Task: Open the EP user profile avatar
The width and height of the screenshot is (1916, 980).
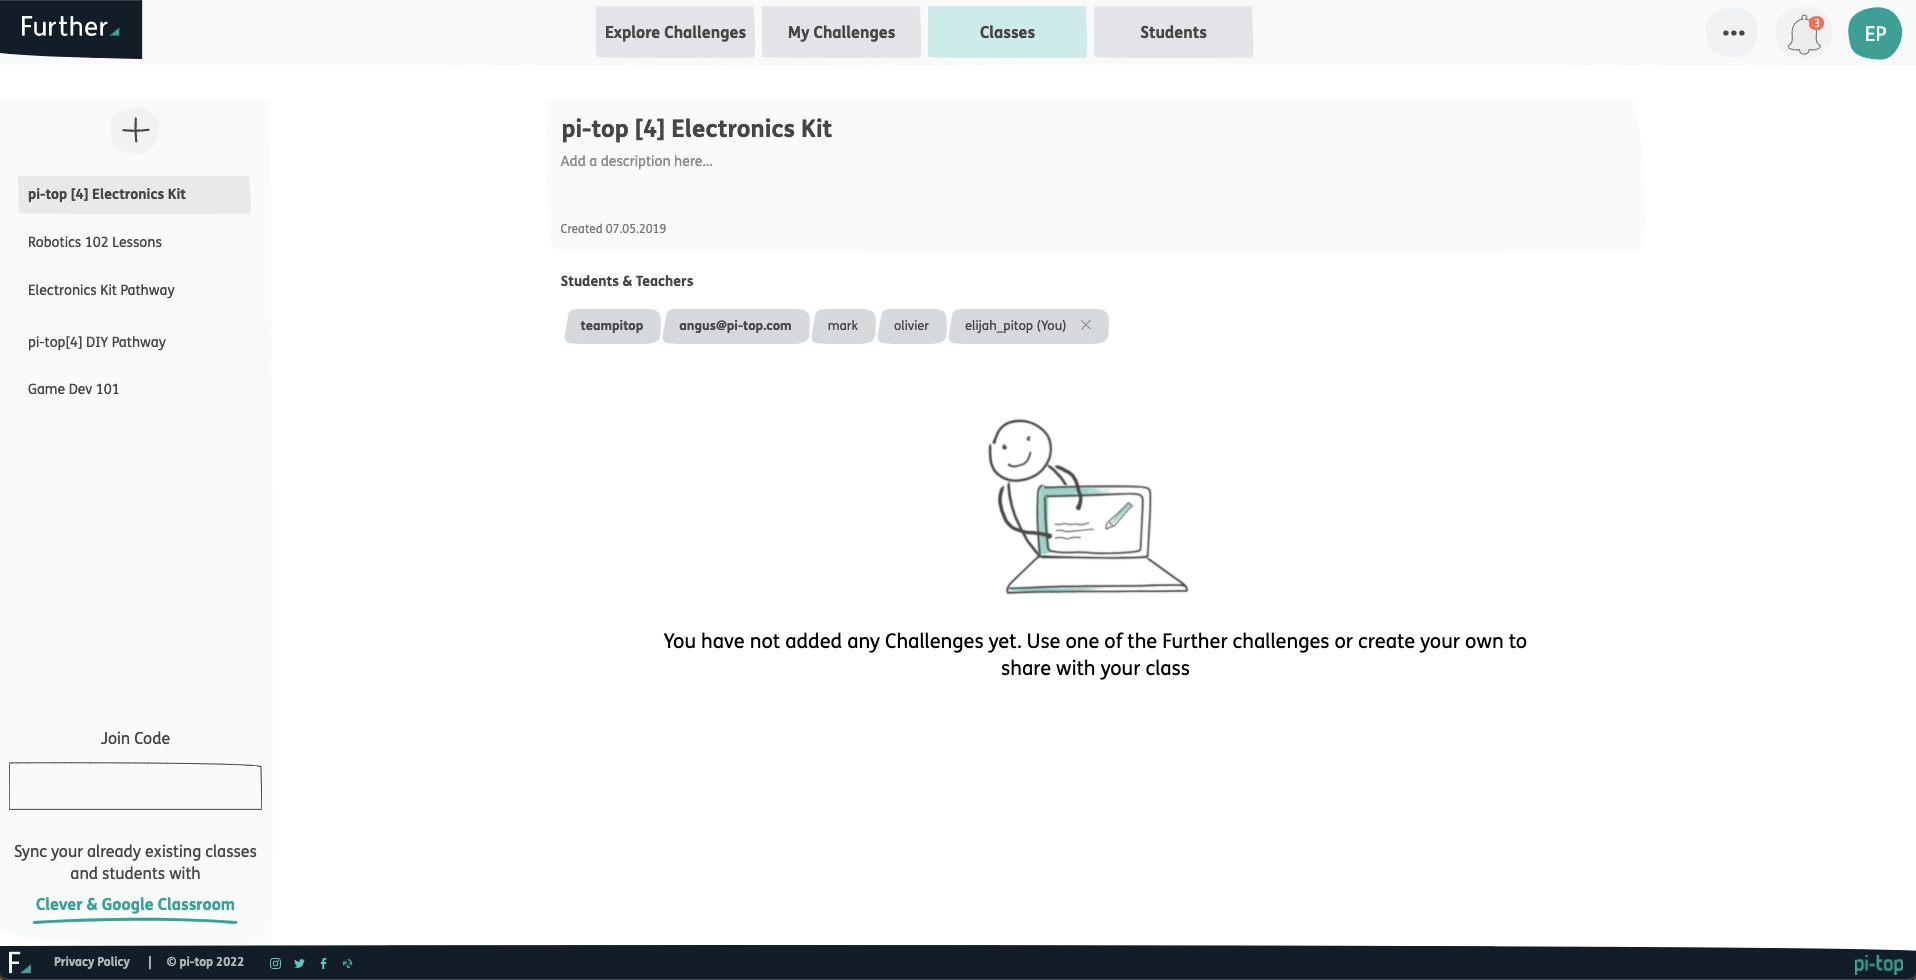Action: pos(1875,33)
